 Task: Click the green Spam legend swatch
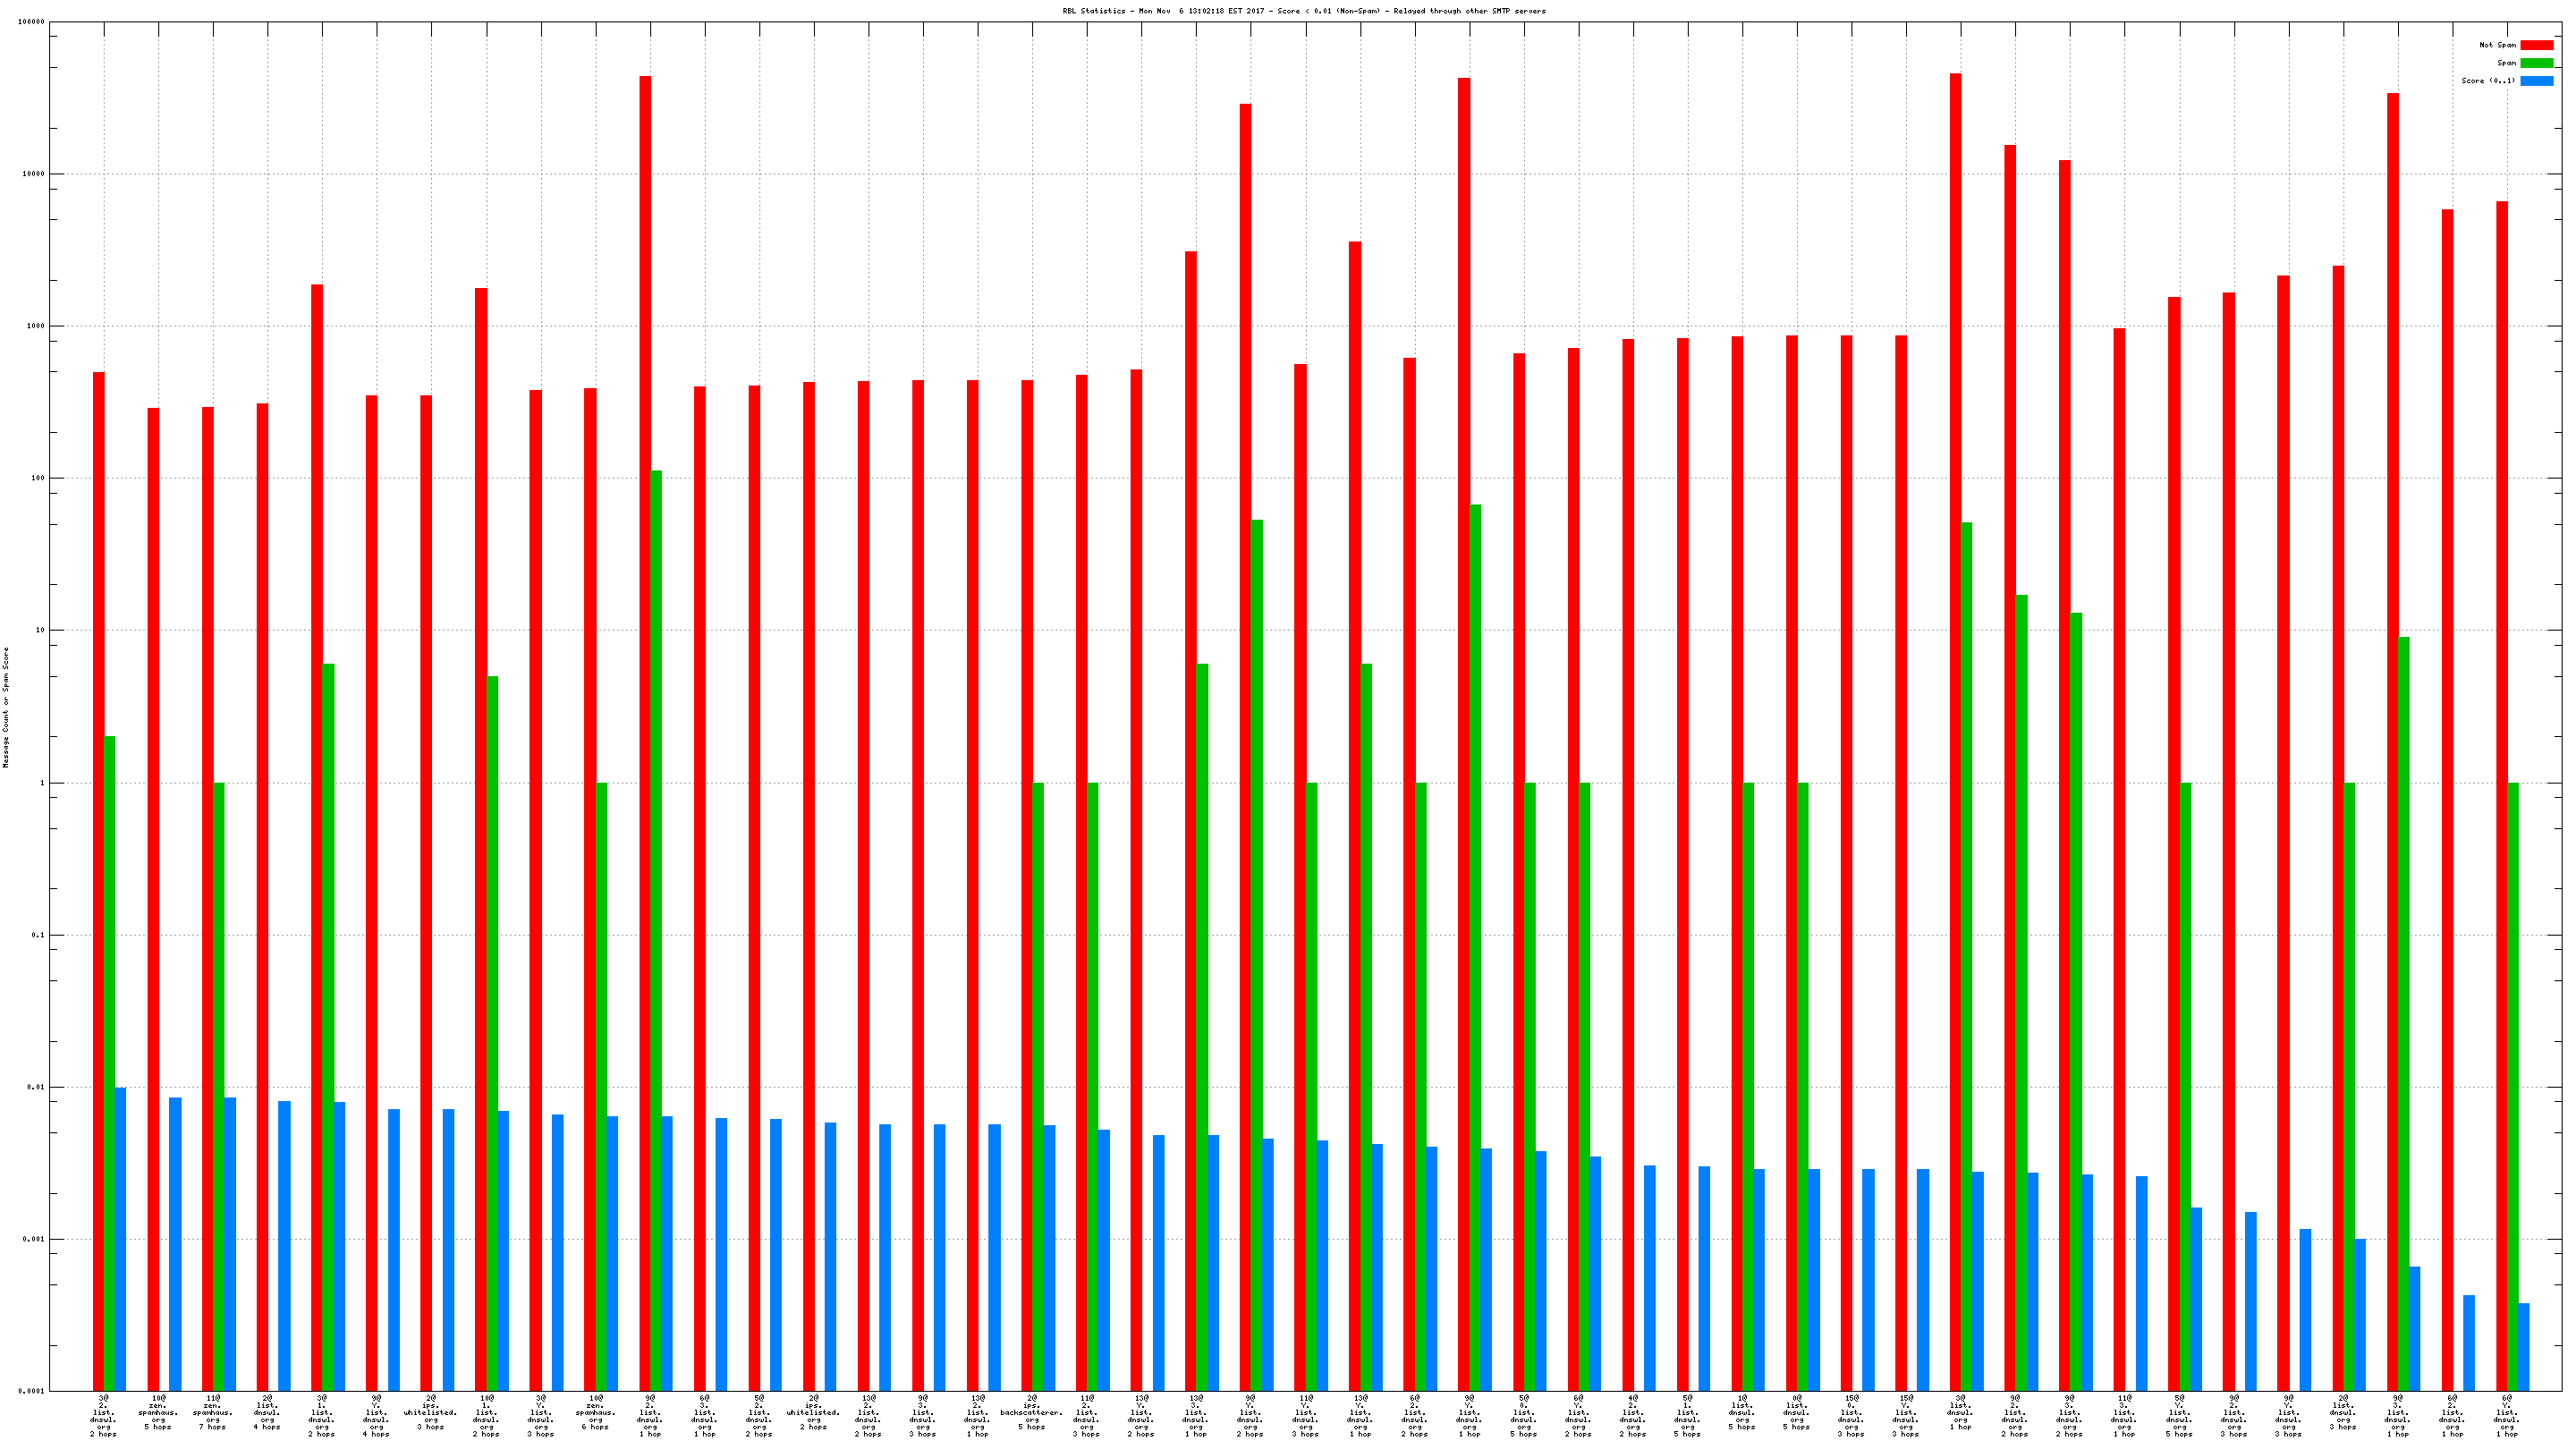2536,63
